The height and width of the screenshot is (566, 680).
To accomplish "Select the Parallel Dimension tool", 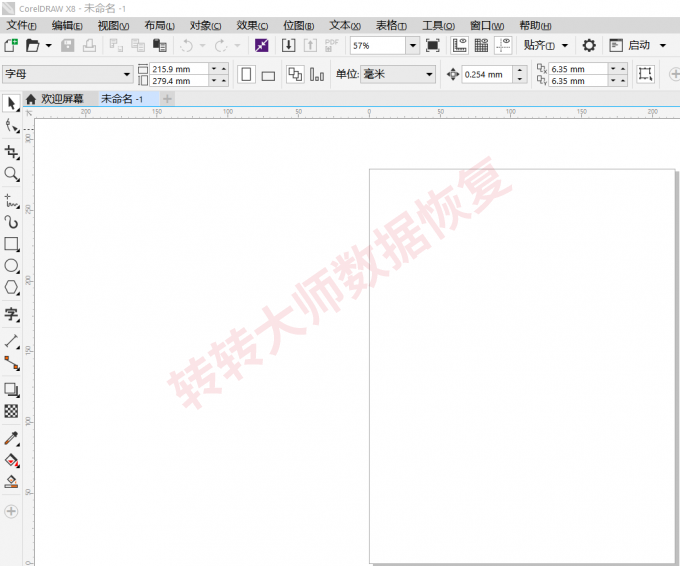I will [11, 341].
